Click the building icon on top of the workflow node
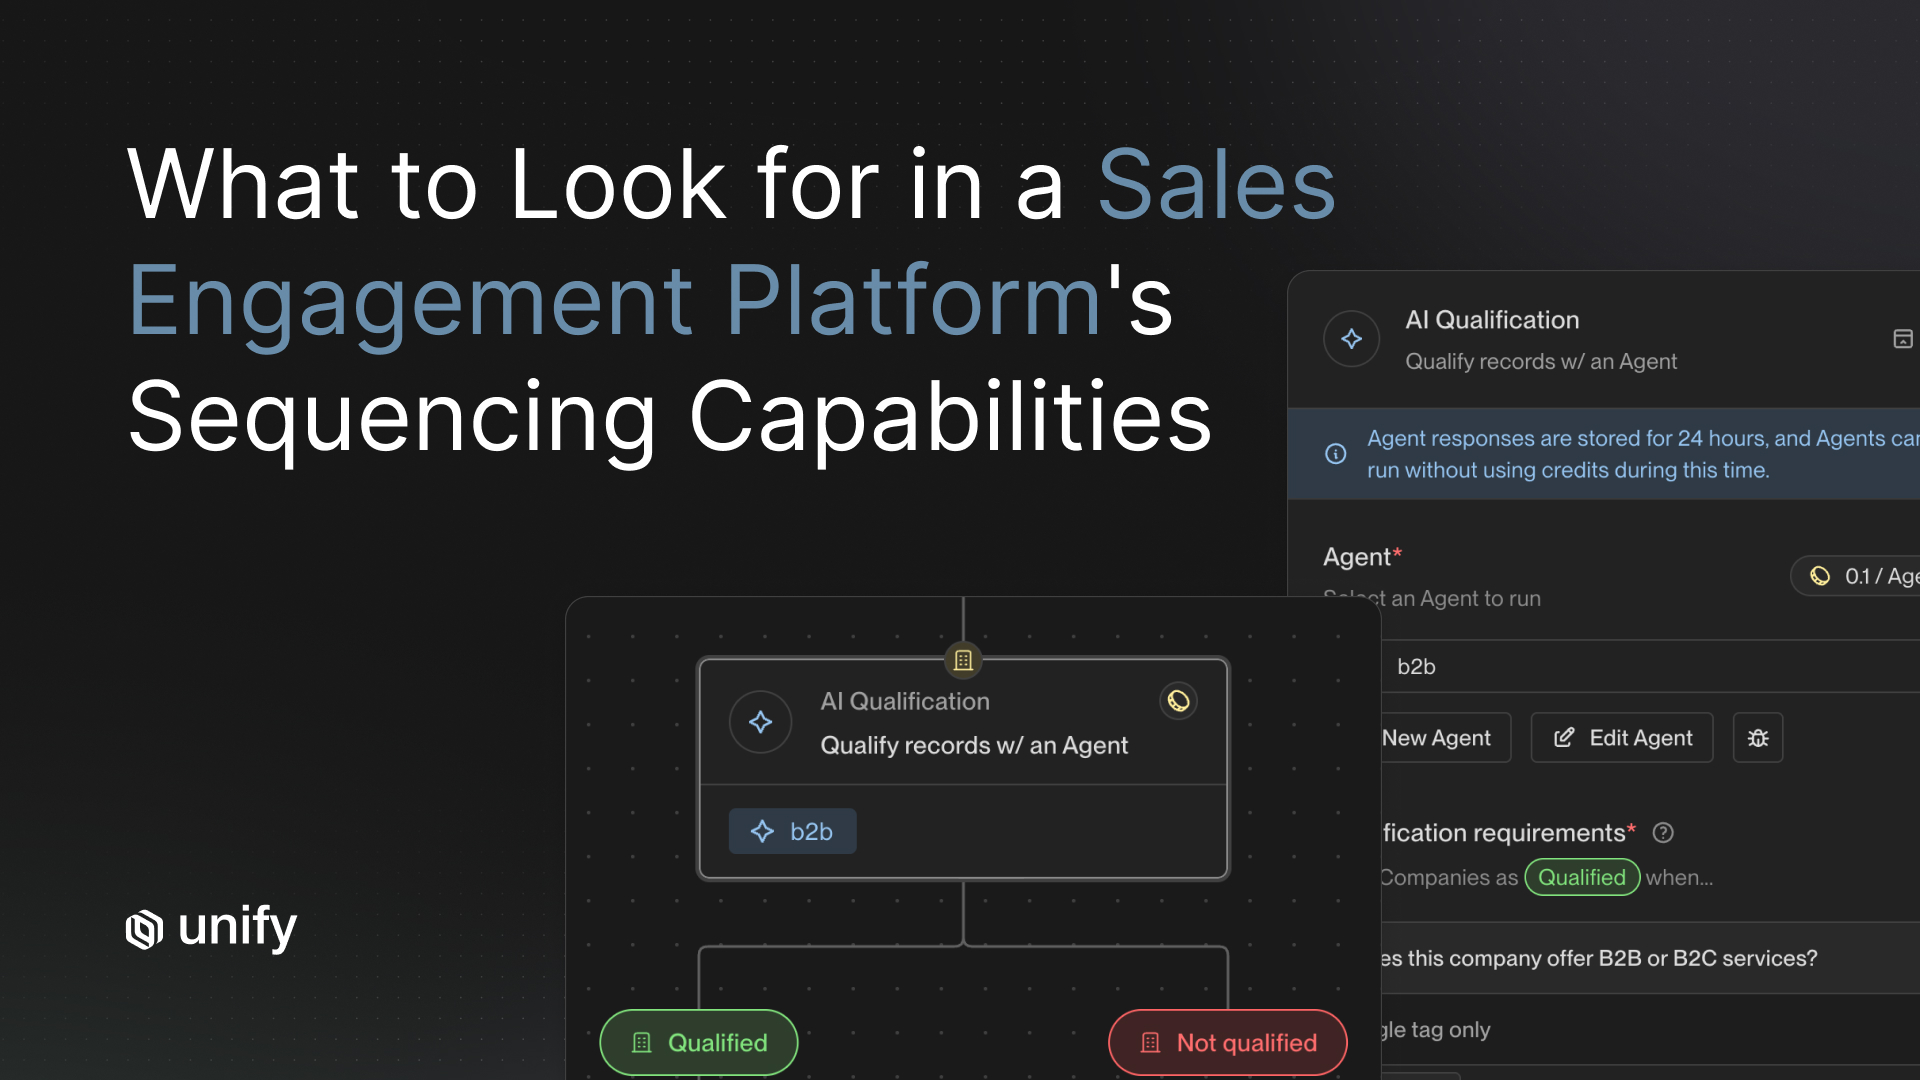This screenshot has height=1080, width=1920. click(963, 660)
